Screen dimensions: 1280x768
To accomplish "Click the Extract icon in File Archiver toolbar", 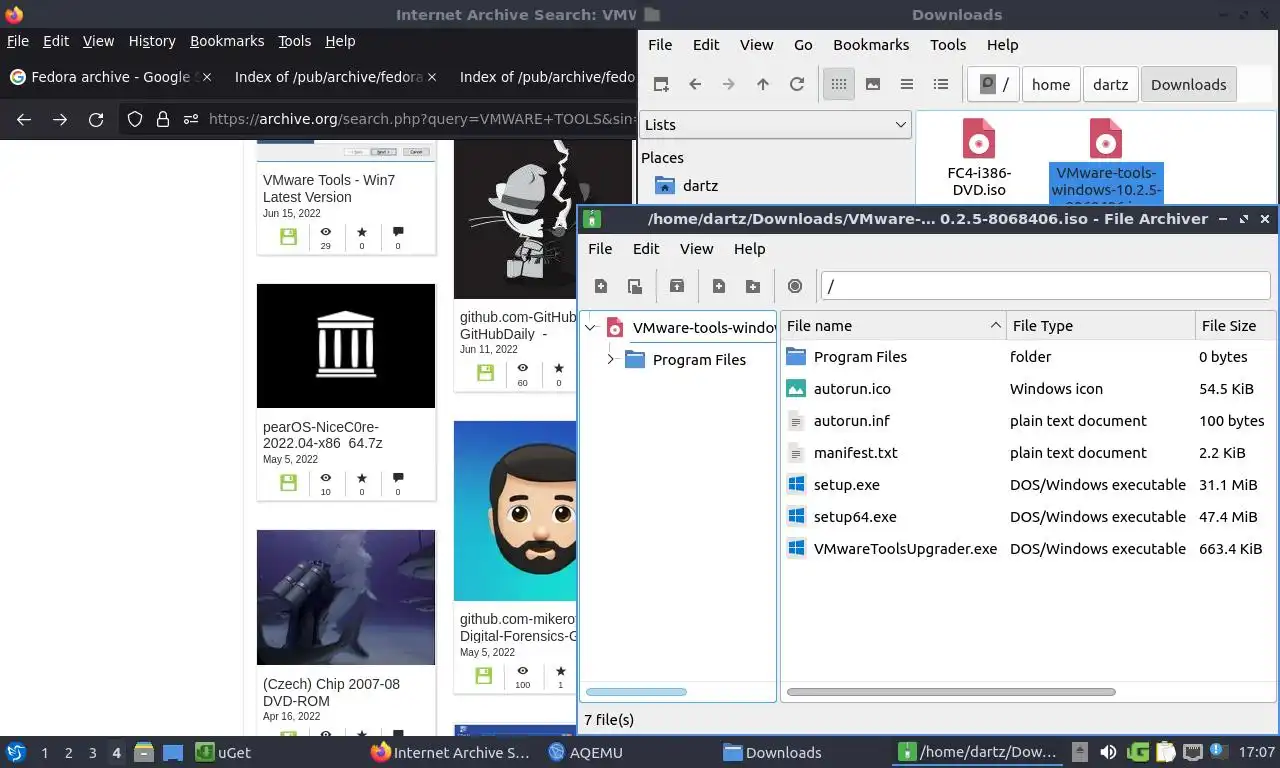I will [x=677, y=286].
